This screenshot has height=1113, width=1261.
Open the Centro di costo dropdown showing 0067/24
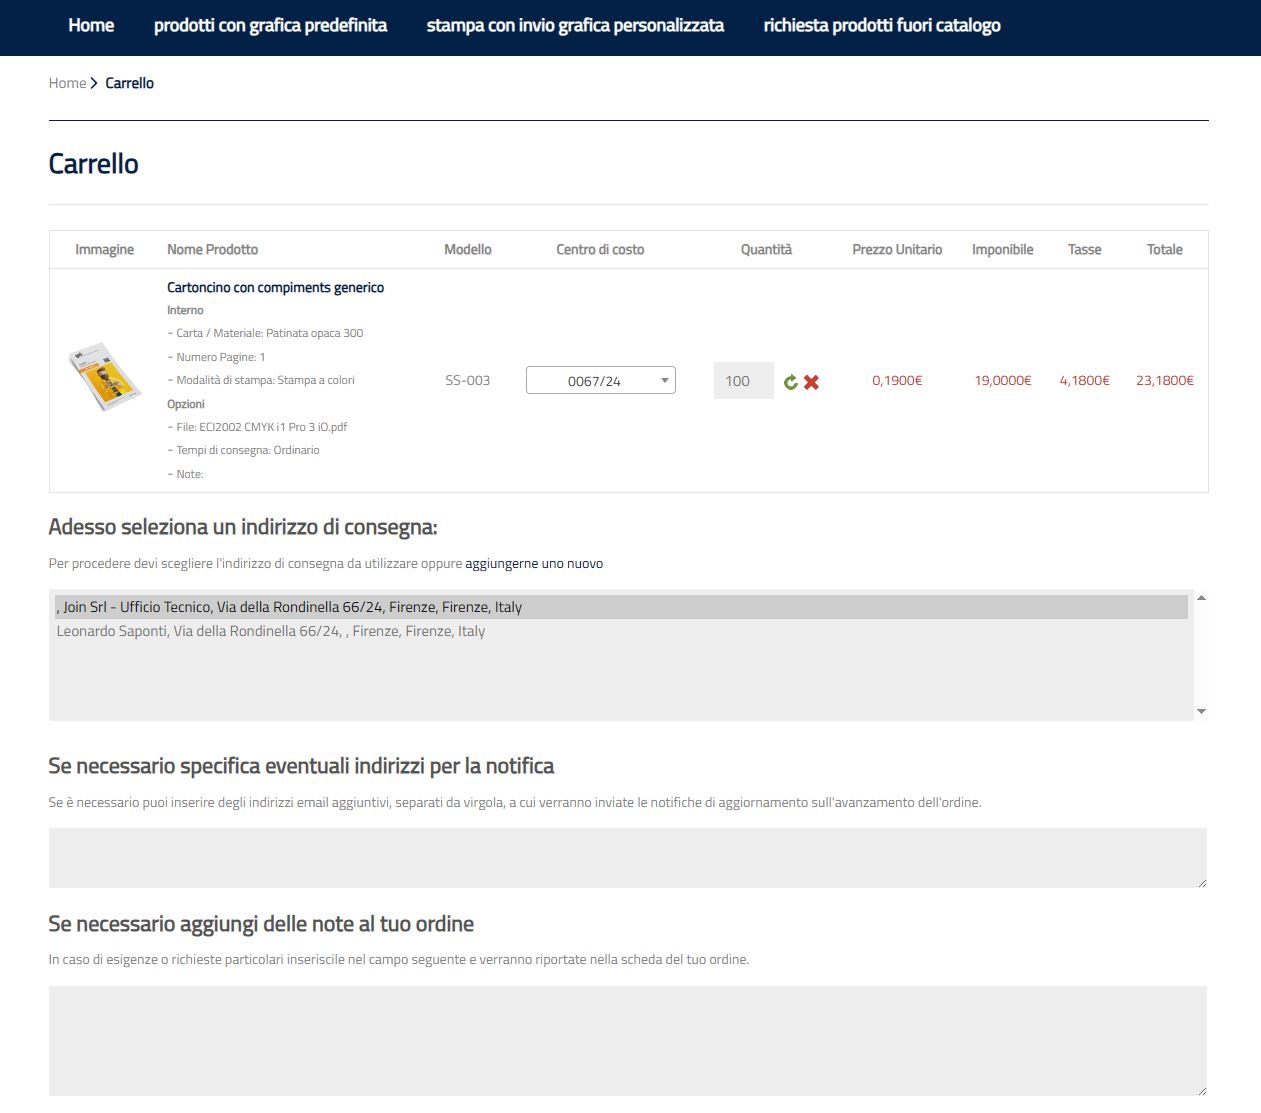[x=601, y=380]
